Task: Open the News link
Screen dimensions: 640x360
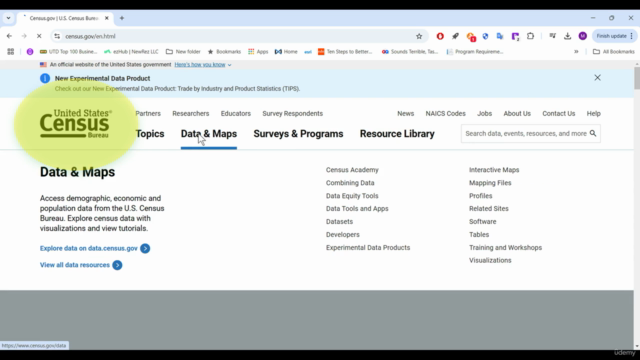Action: (x=405, y=113)
